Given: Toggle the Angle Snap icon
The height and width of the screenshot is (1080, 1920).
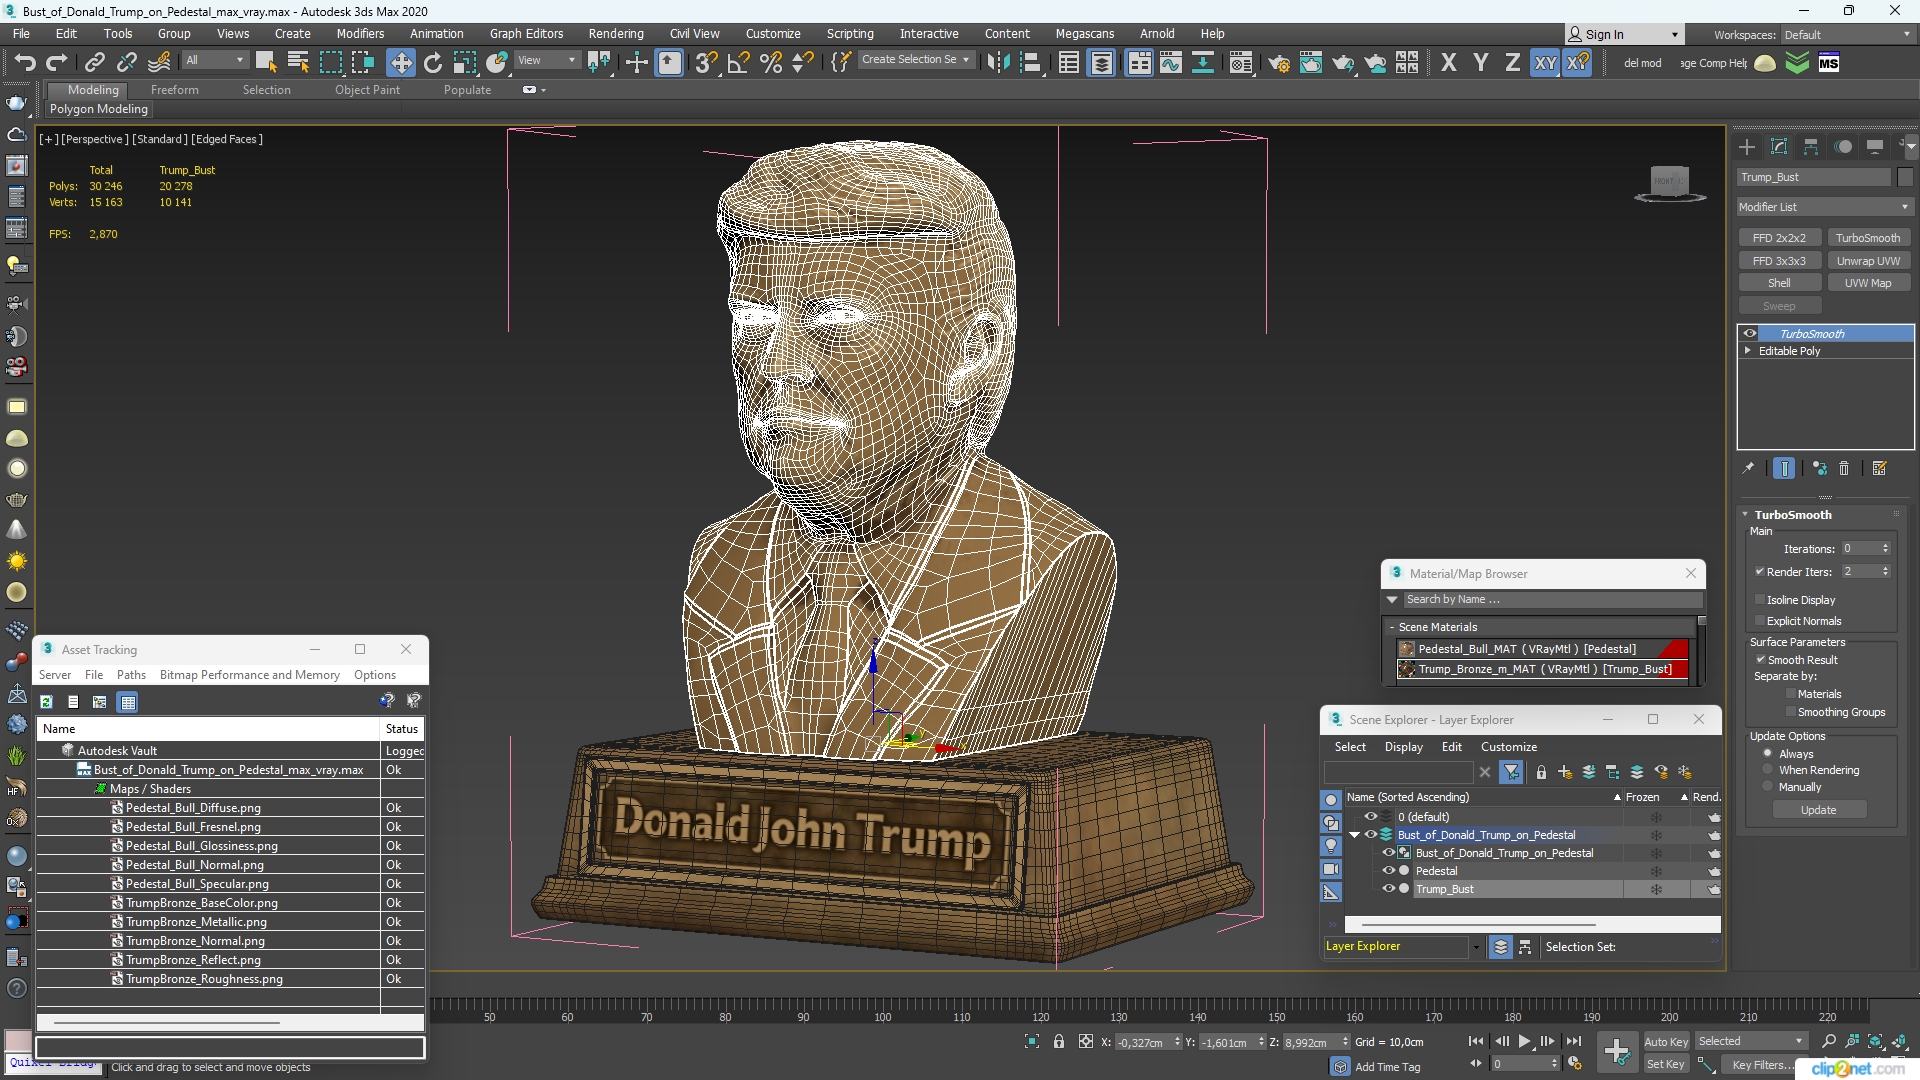Looking at the screenshot, I should pos(739,63).
